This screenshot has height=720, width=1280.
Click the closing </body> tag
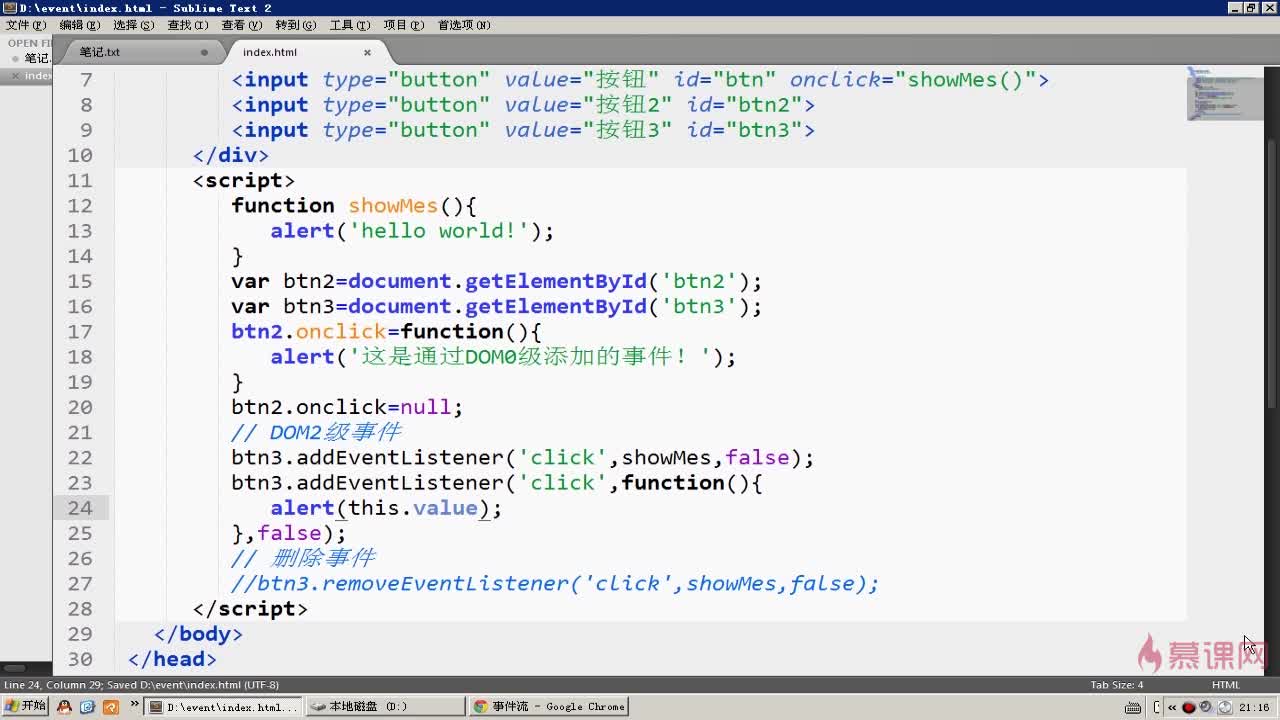pos(198,633)
